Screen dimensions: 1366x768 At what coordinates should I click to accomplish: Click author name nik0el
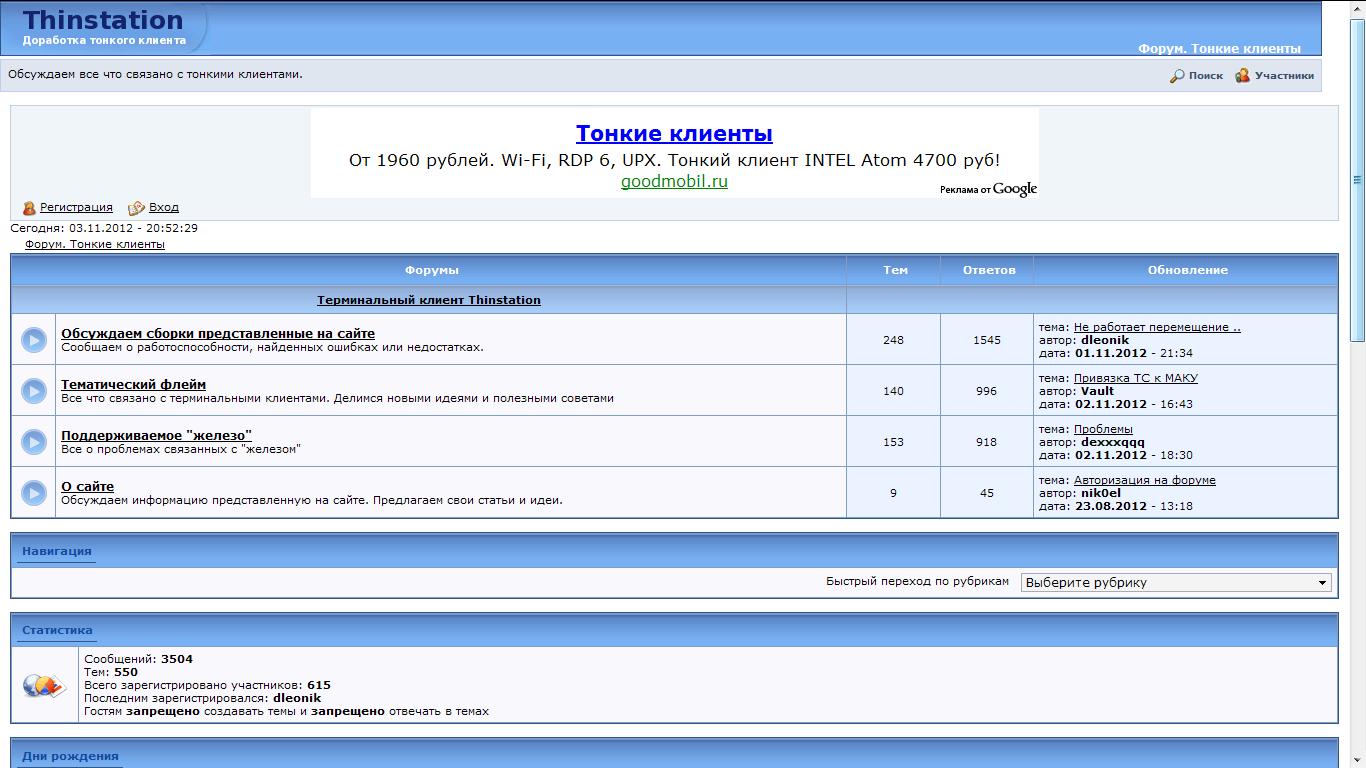point(1101,493)
